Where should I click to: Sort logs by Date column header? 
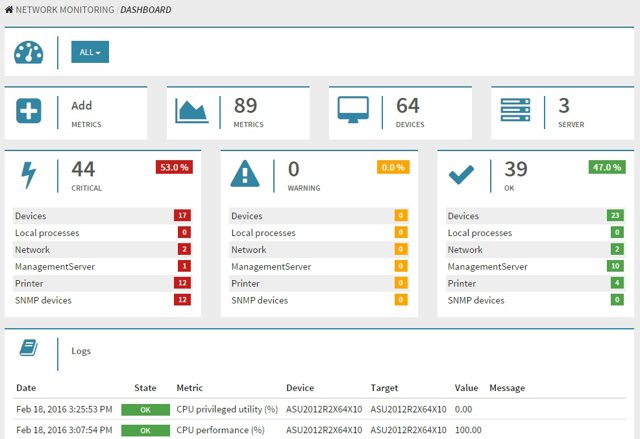point(26,388)
